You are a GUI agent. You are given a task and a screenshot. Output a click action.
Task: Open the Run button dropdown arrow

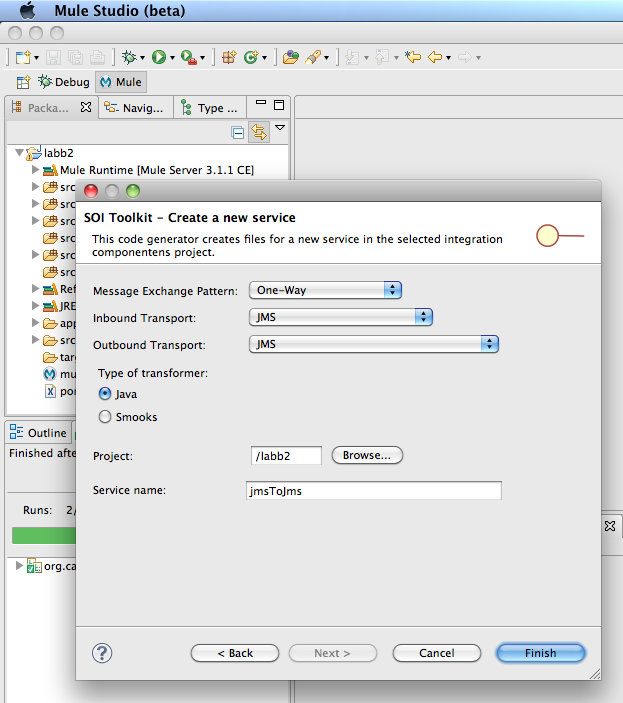172,58
